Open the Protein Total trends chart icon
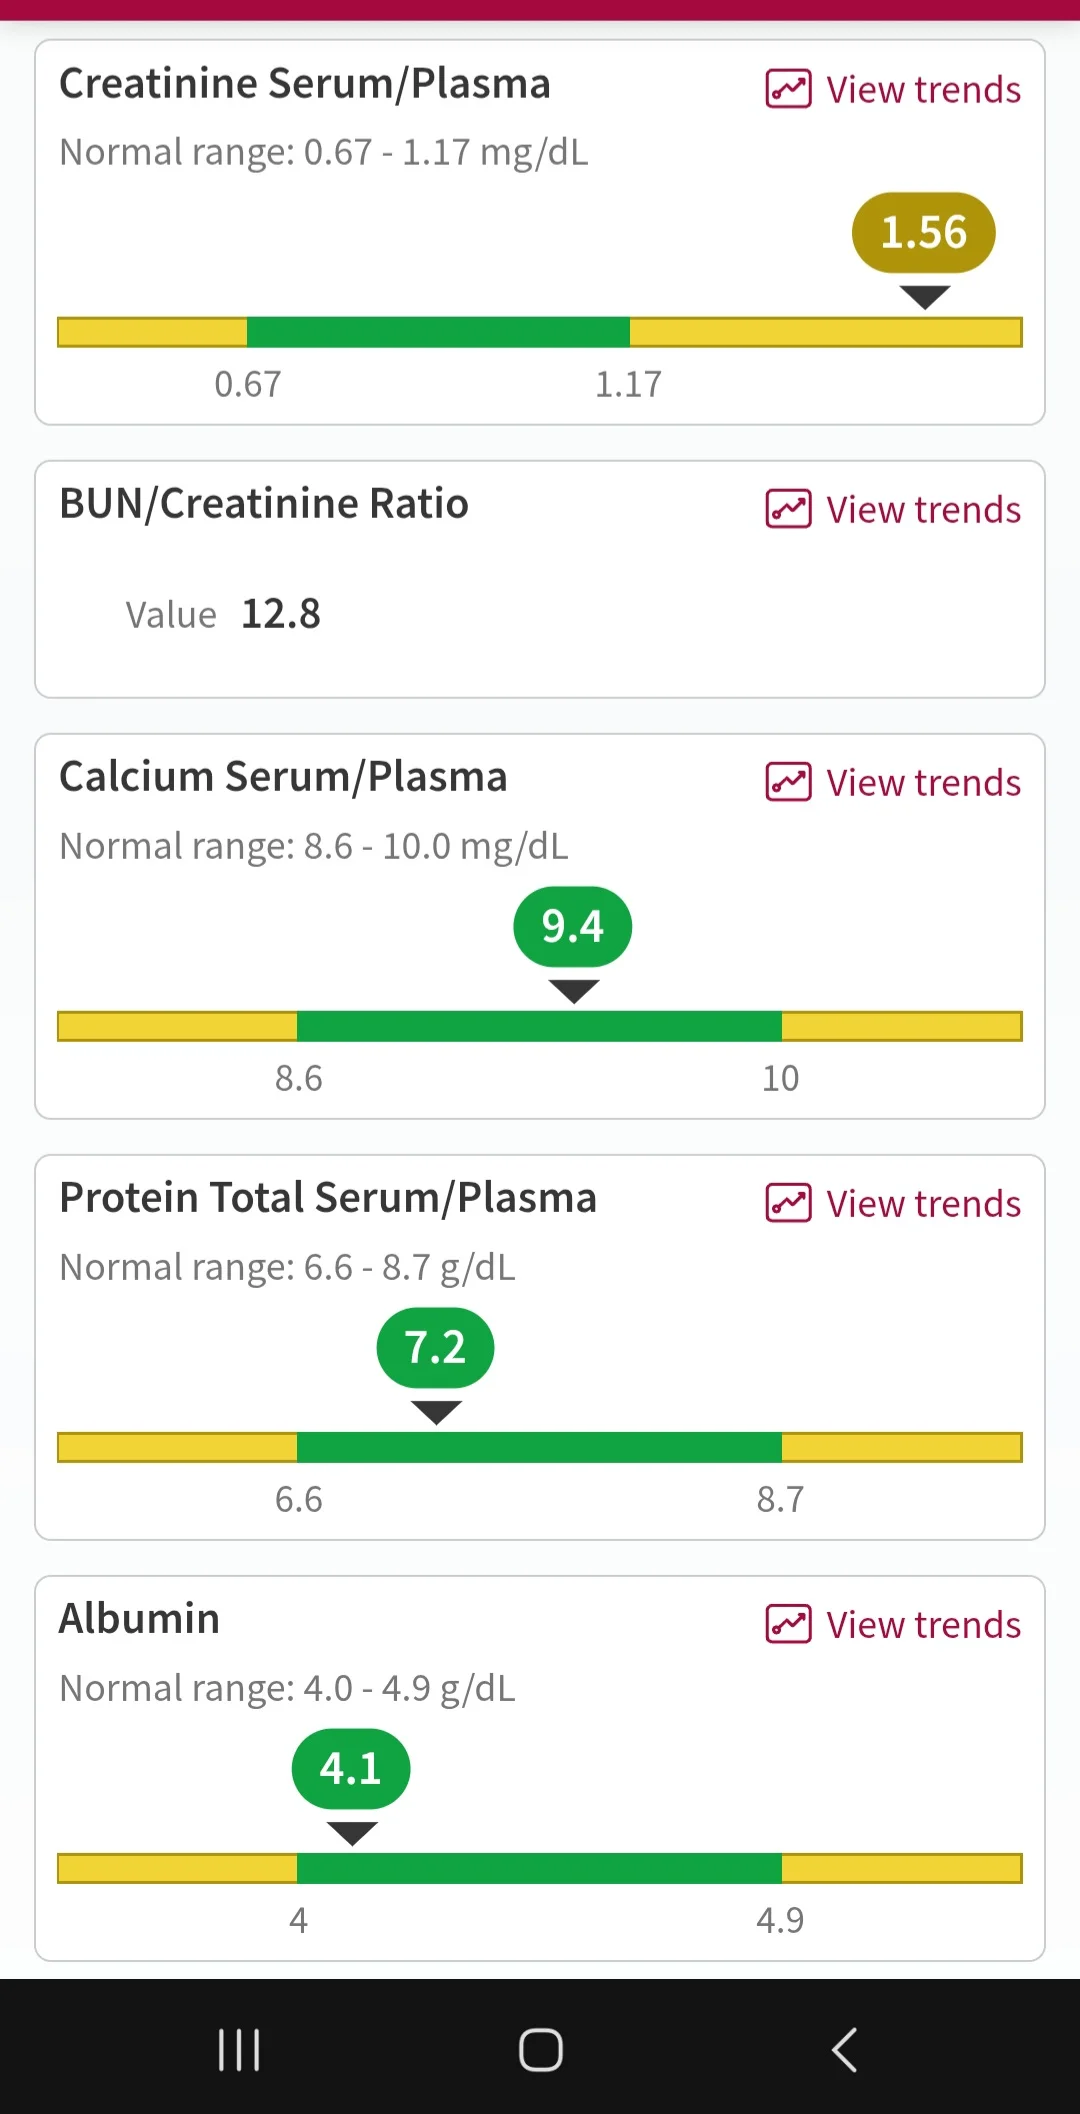This screenshot has width=1080, height=2114. [x=788, y=1203]
